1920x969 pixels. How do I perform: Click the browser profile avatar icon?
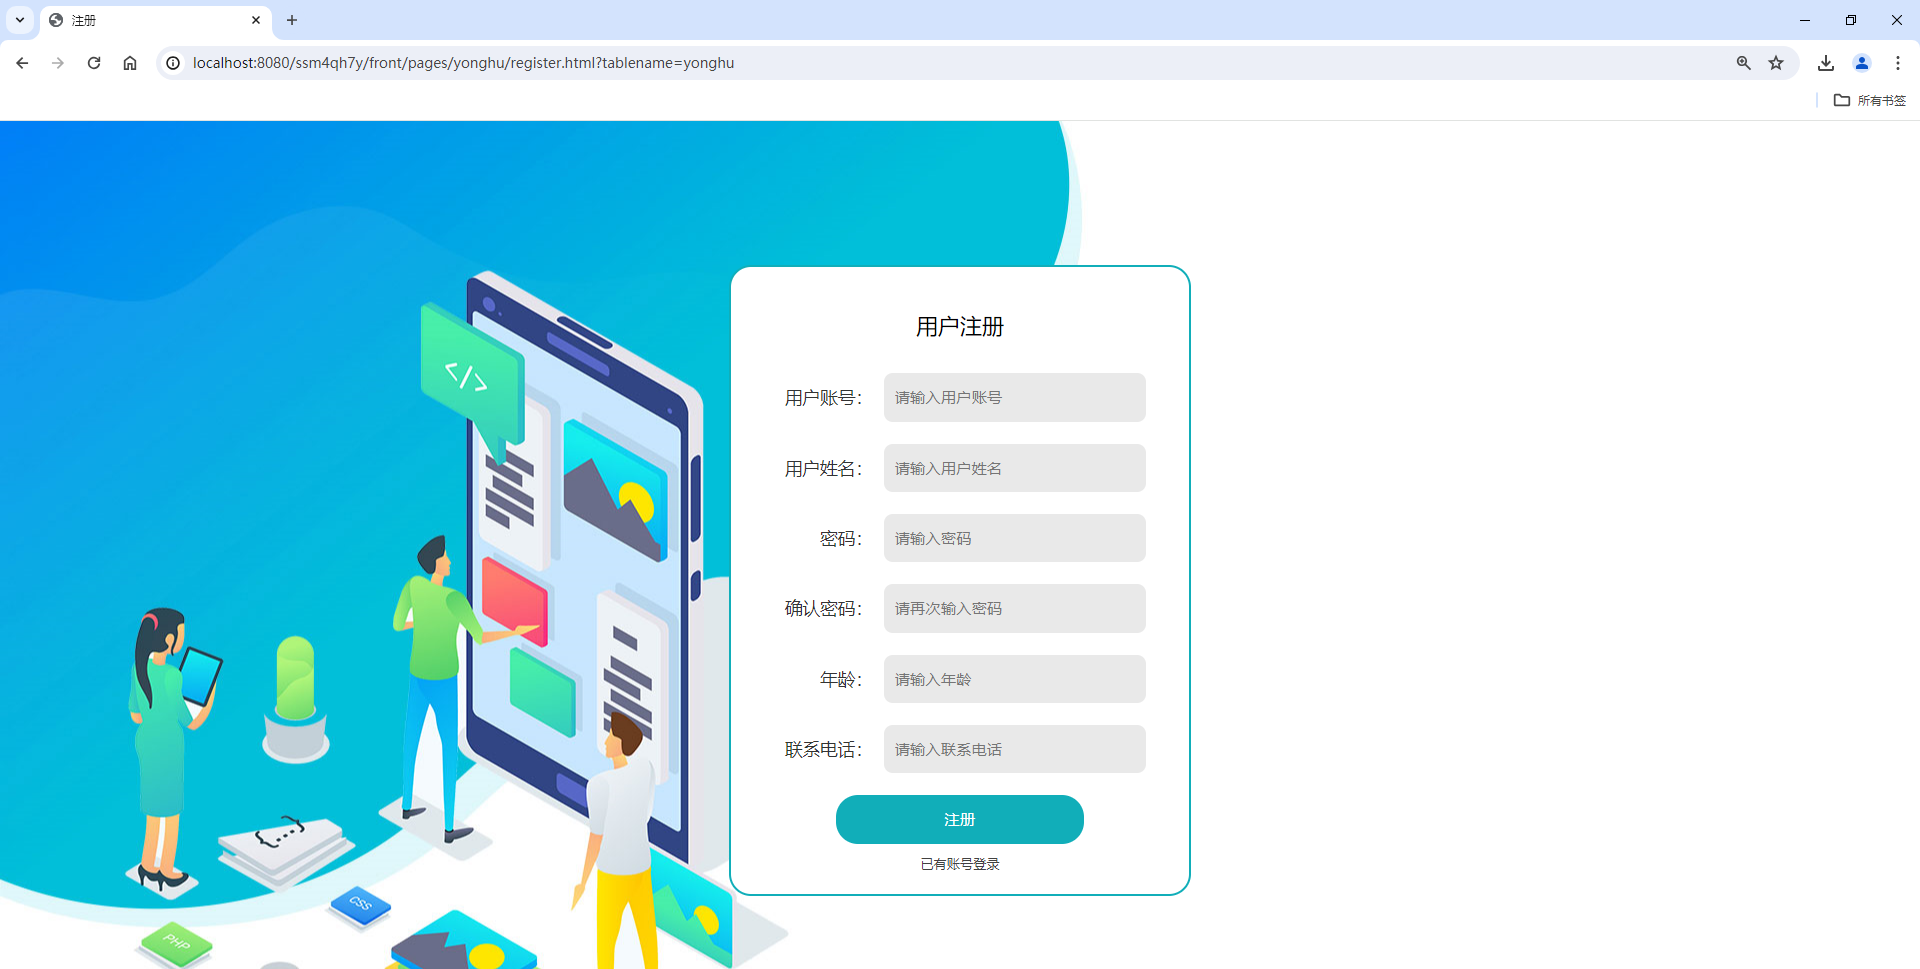(1862, 62)
